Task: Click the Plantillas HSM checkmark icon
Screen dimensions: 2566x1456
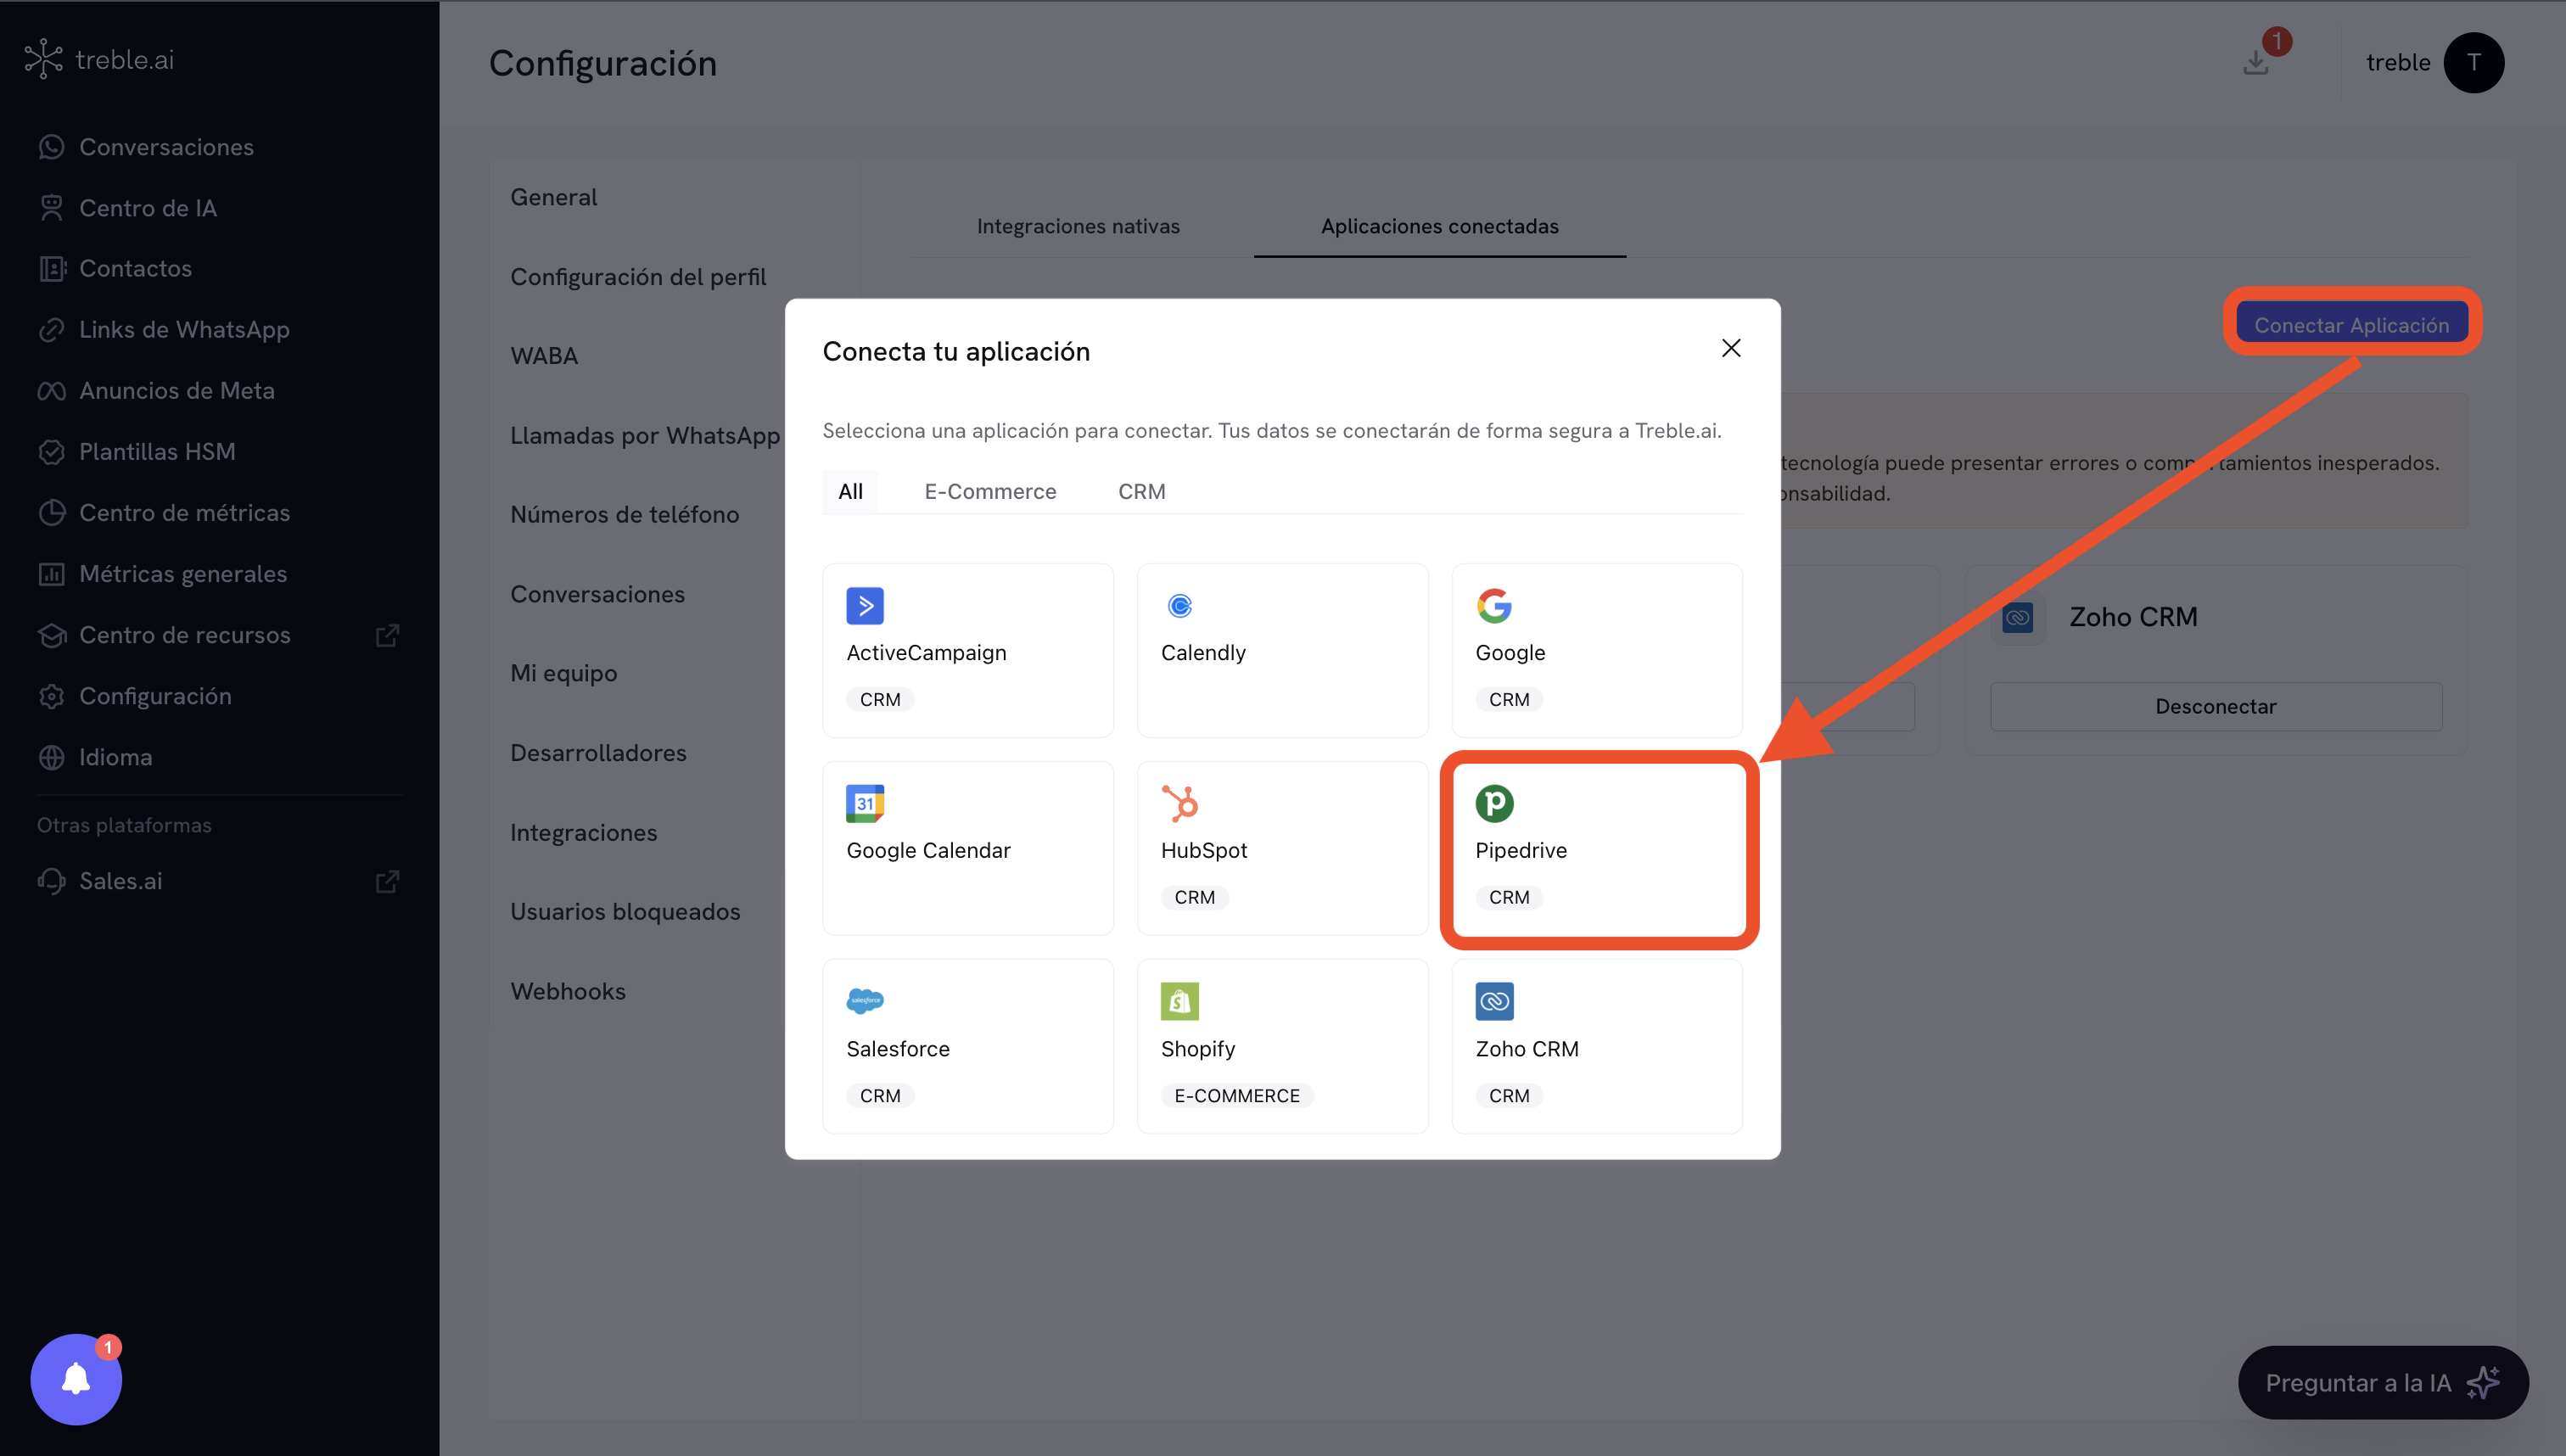Action: click(52, 452)
